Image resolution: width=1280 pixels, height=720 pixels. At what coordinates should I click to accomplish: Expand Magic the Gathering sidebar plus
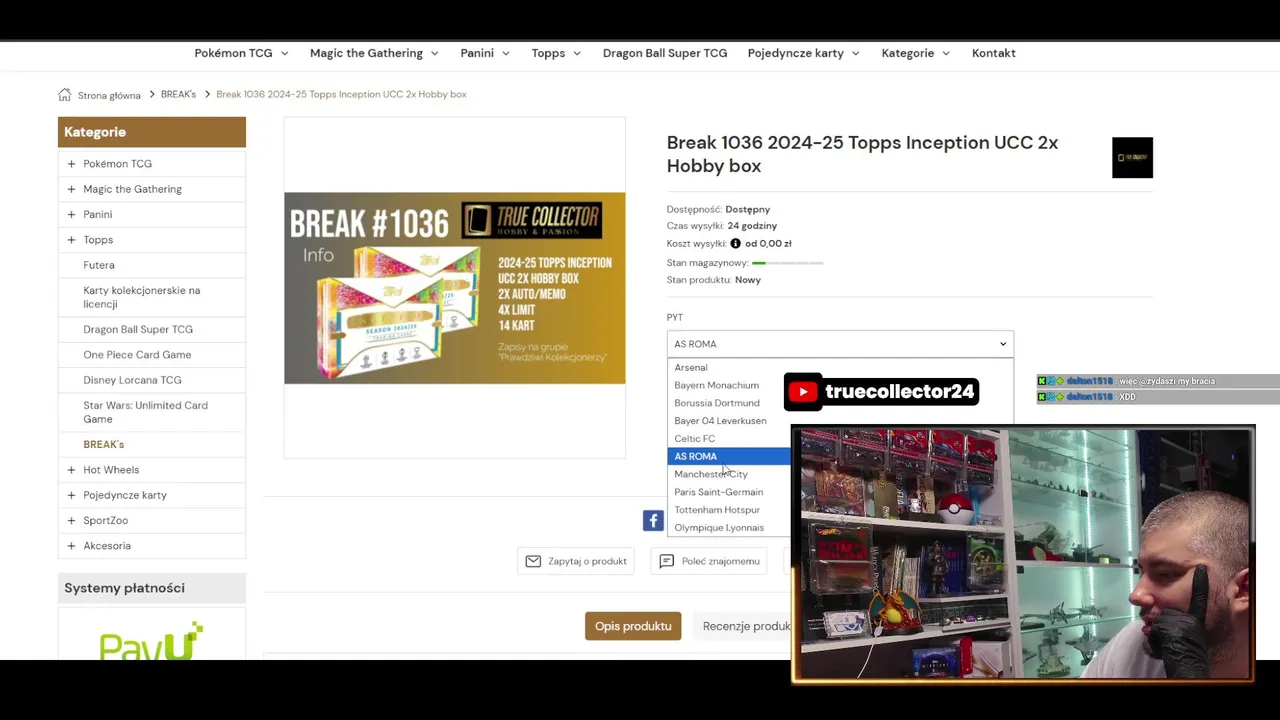pos(71,189)
